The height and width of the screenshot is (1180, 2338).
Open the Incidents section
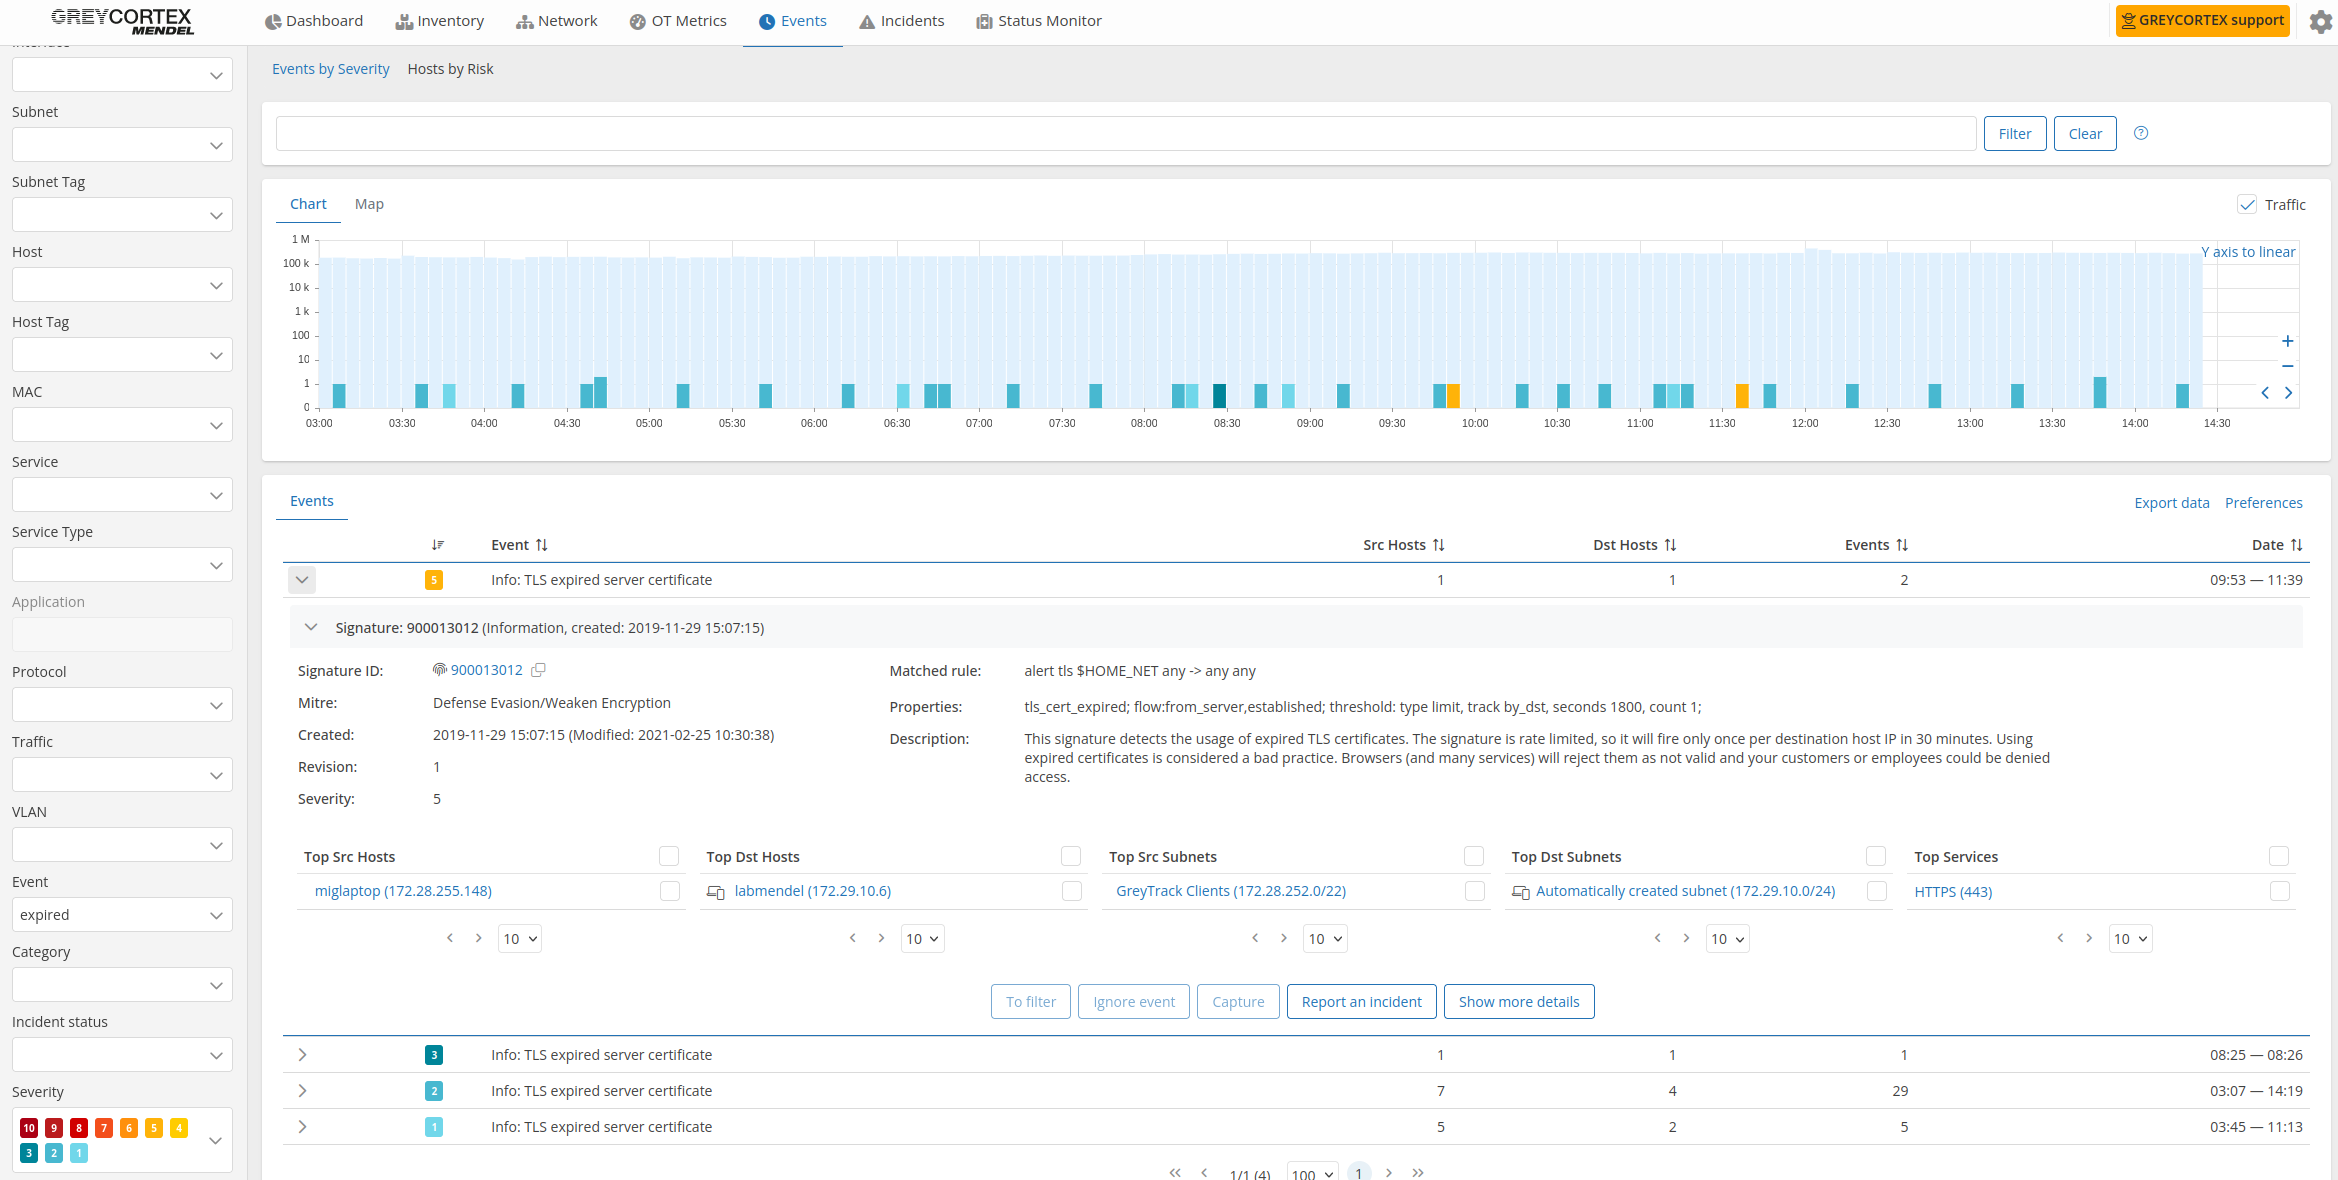901,20
